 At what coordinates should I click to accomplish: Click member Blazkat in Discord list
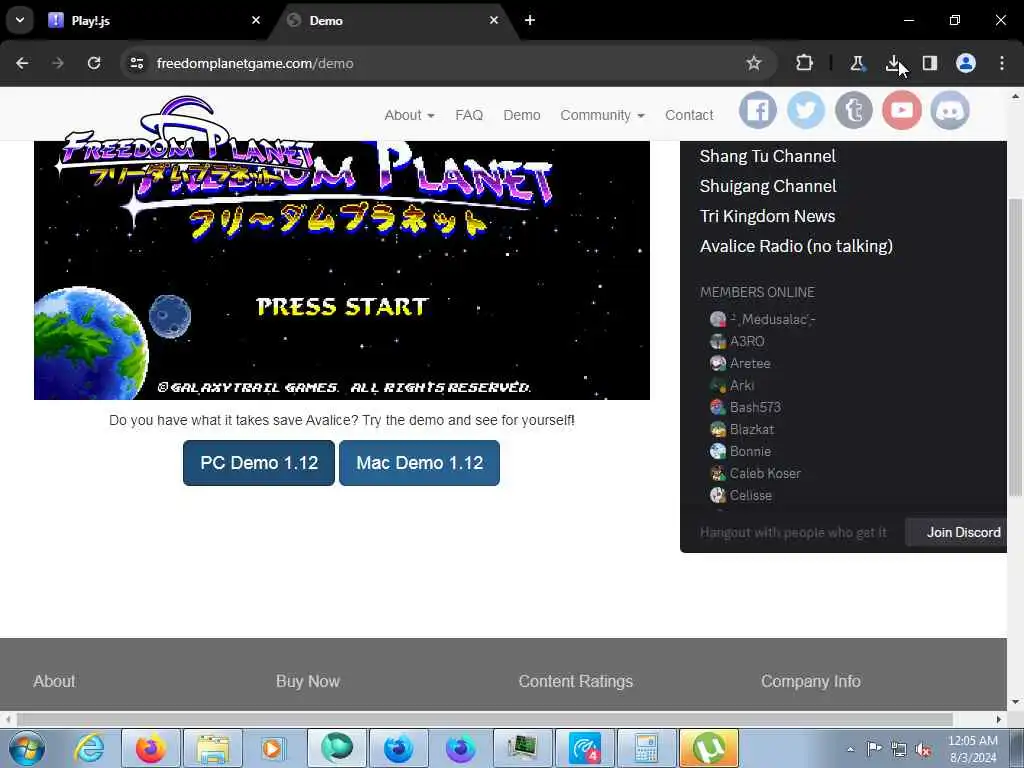752,429
